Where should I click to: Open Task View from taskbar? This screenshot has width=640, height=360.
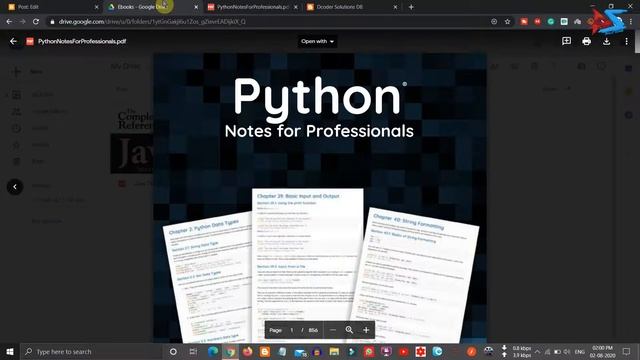click(x=193, y=351)
